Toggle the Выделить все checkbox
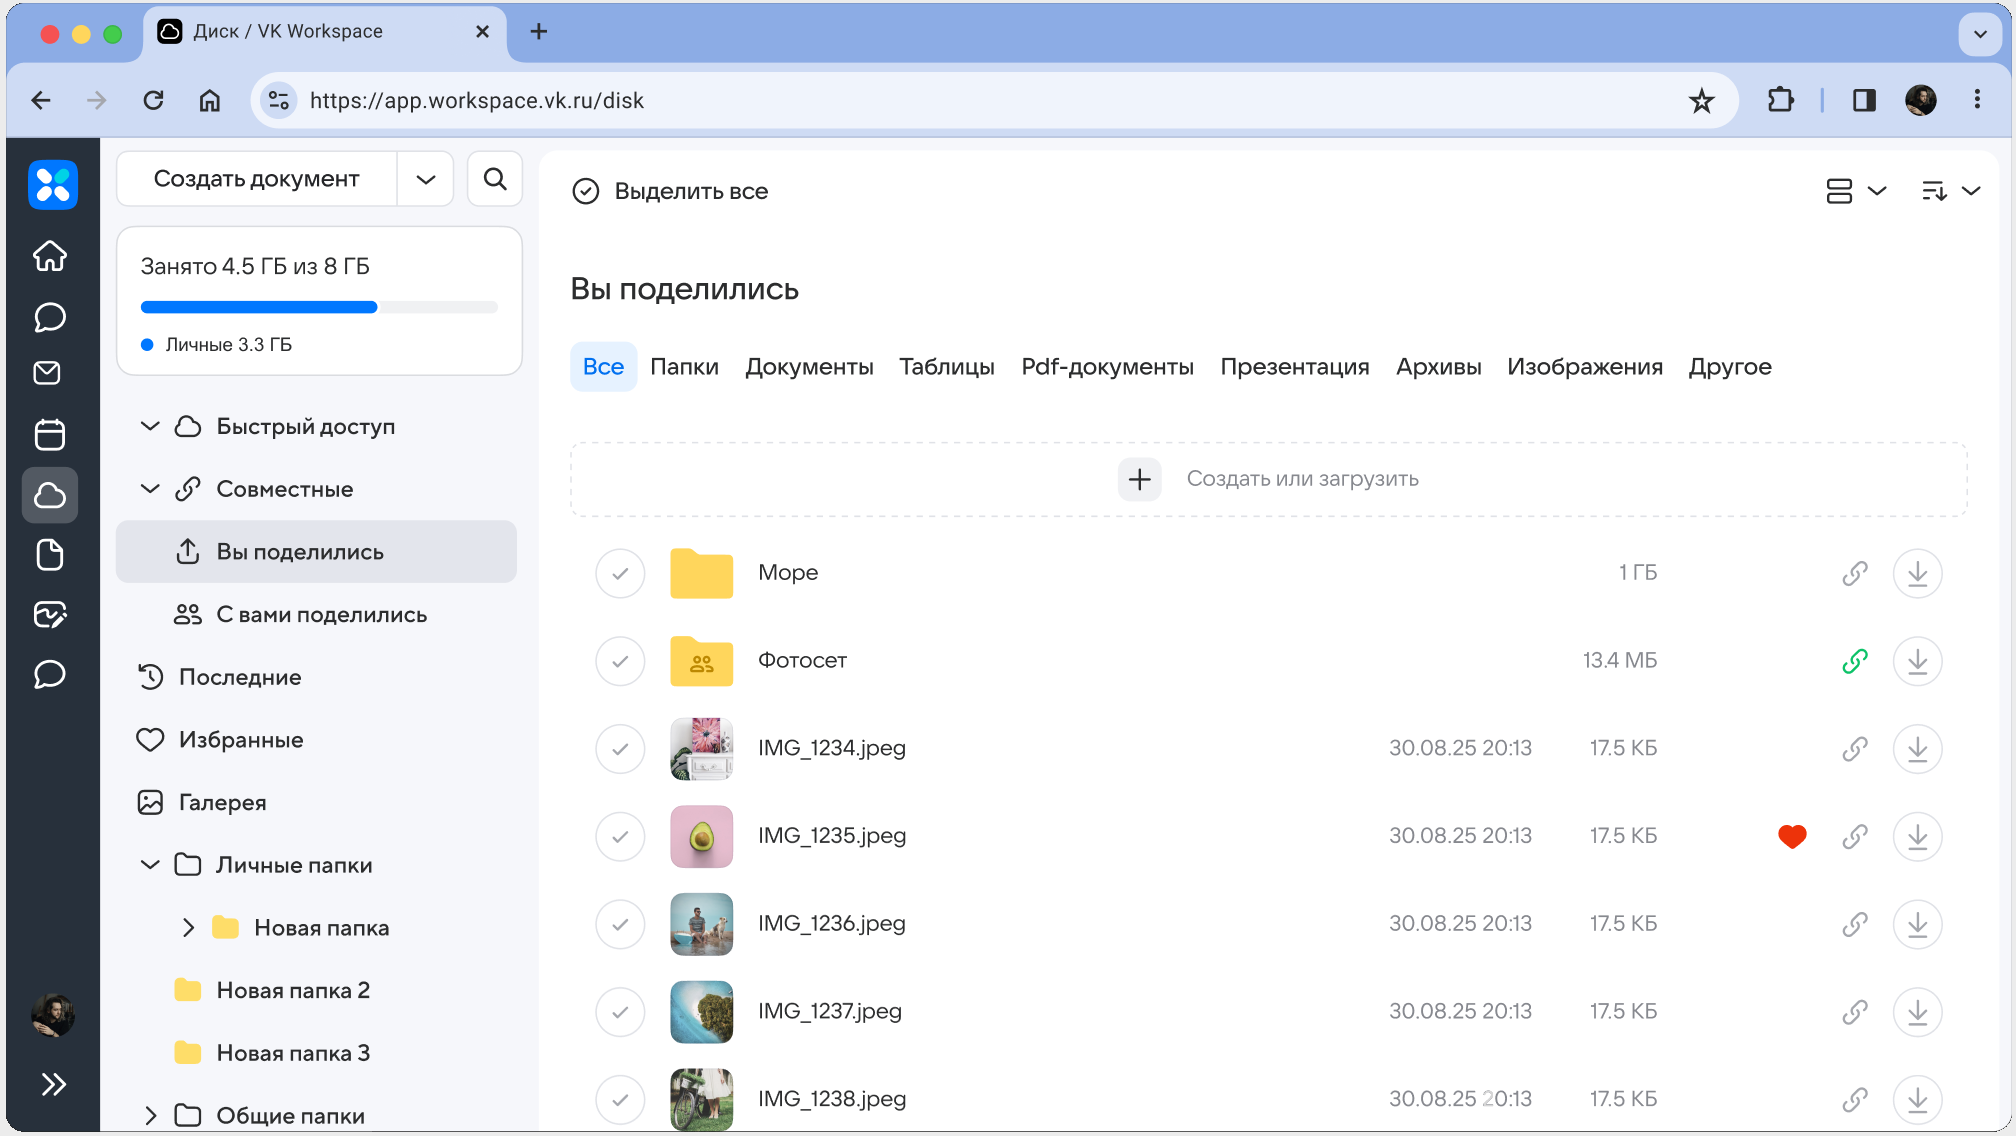 point(586,191)
